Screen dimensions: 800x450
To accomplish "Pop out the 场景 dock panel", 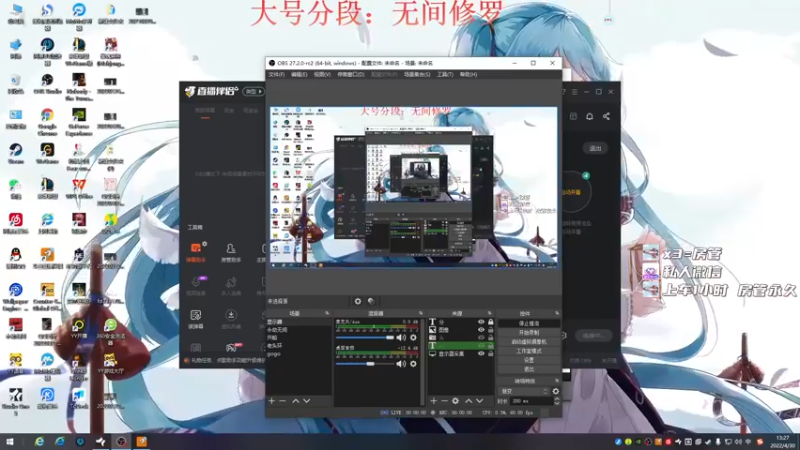I will [327, 313].
